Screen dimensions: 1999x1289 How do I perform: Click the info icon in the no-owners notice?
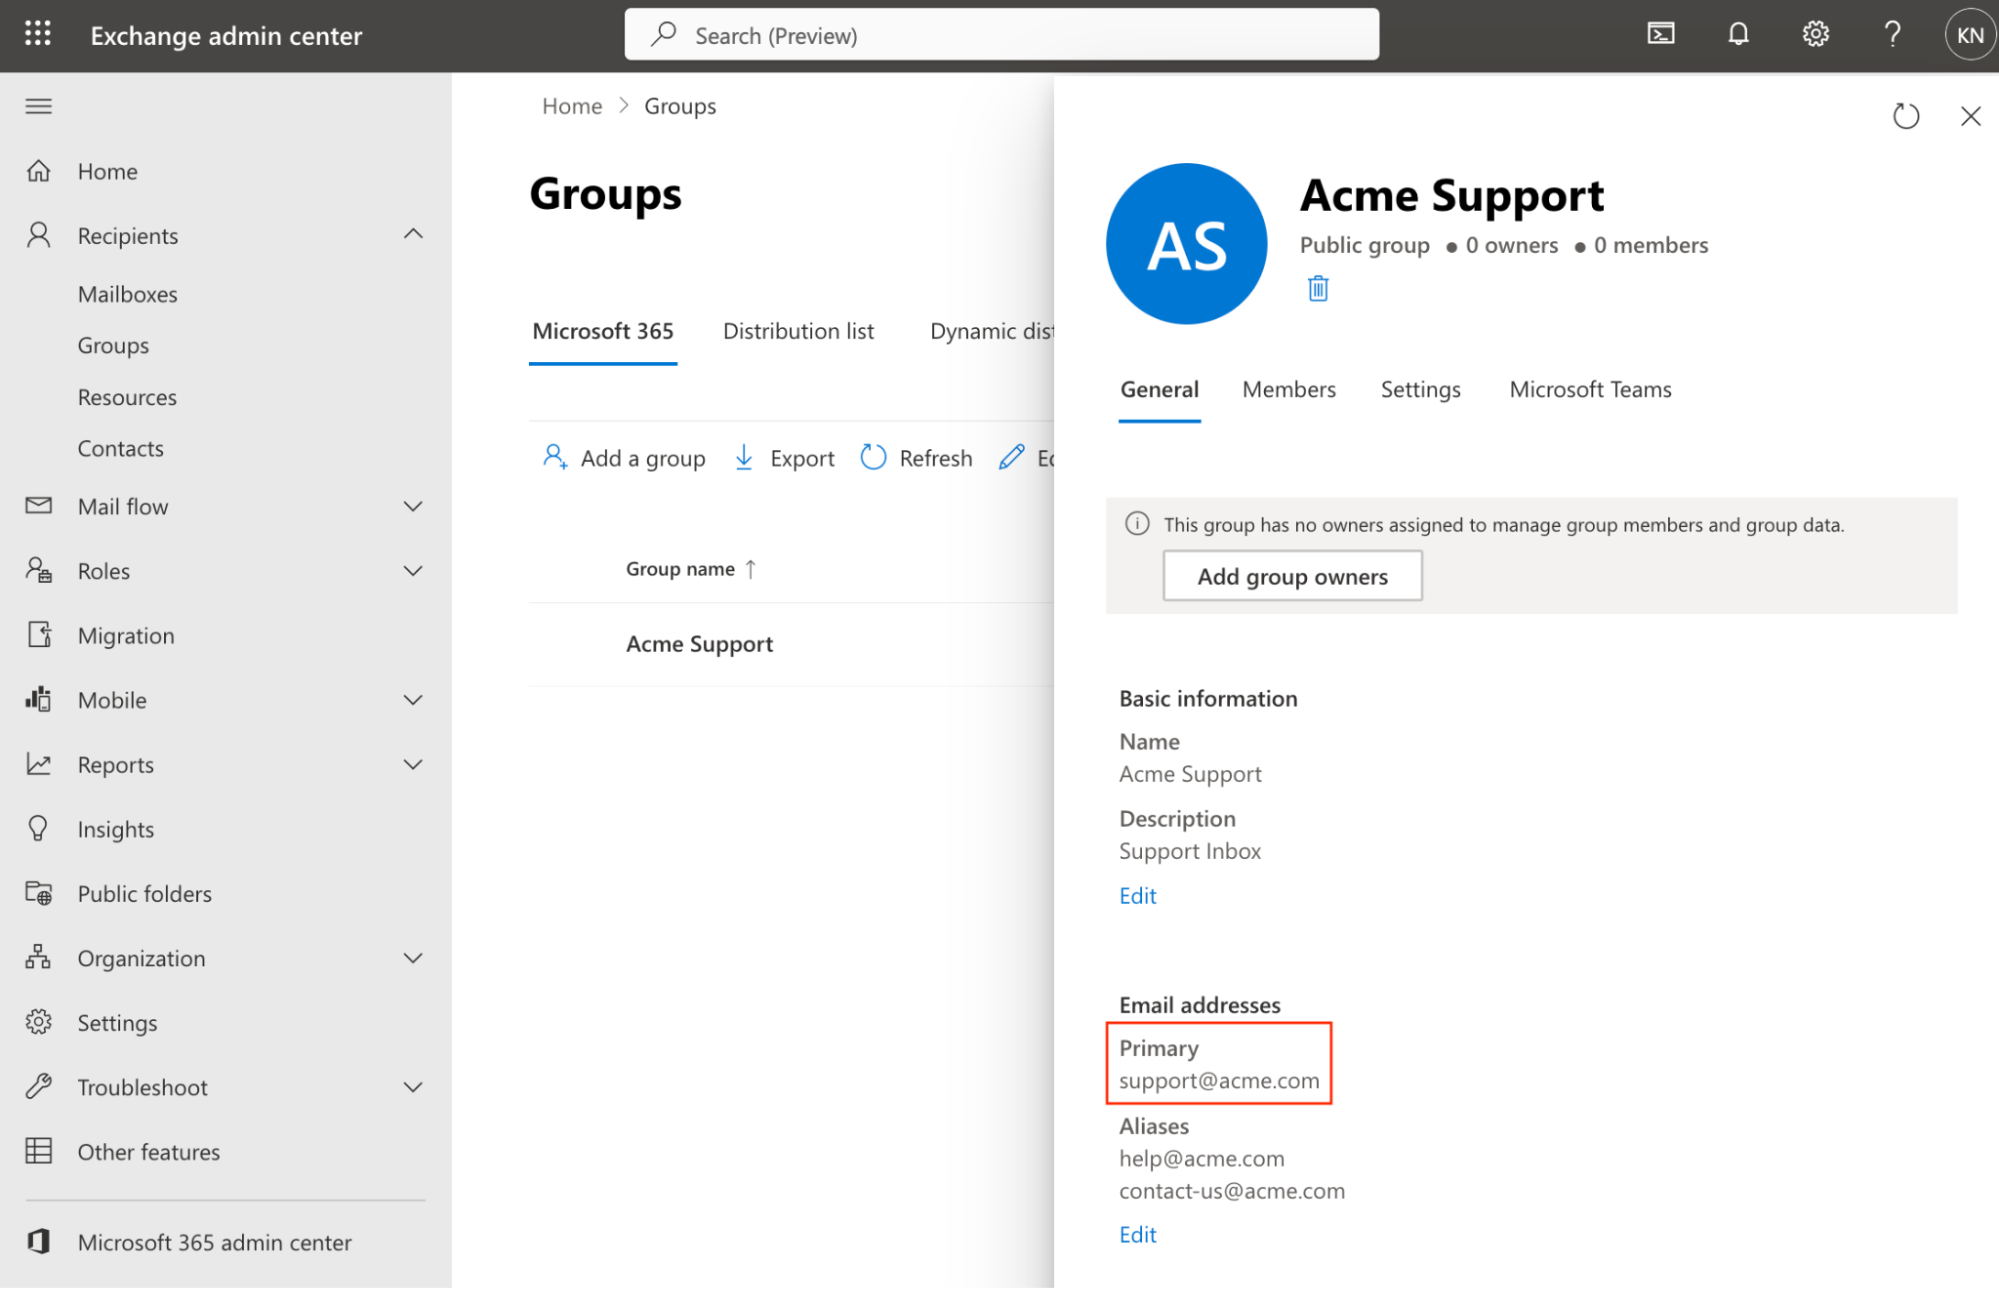coord(1137,523)
